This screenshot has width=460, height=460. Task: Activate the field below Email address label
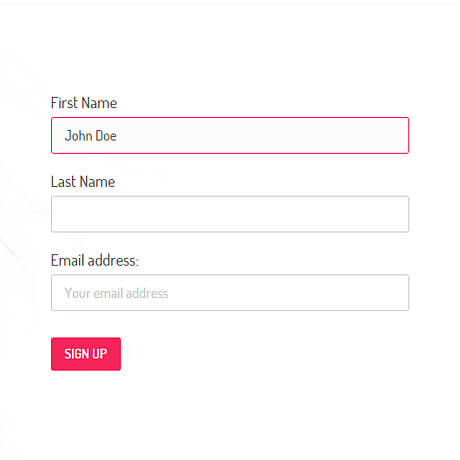coord(230,293)
